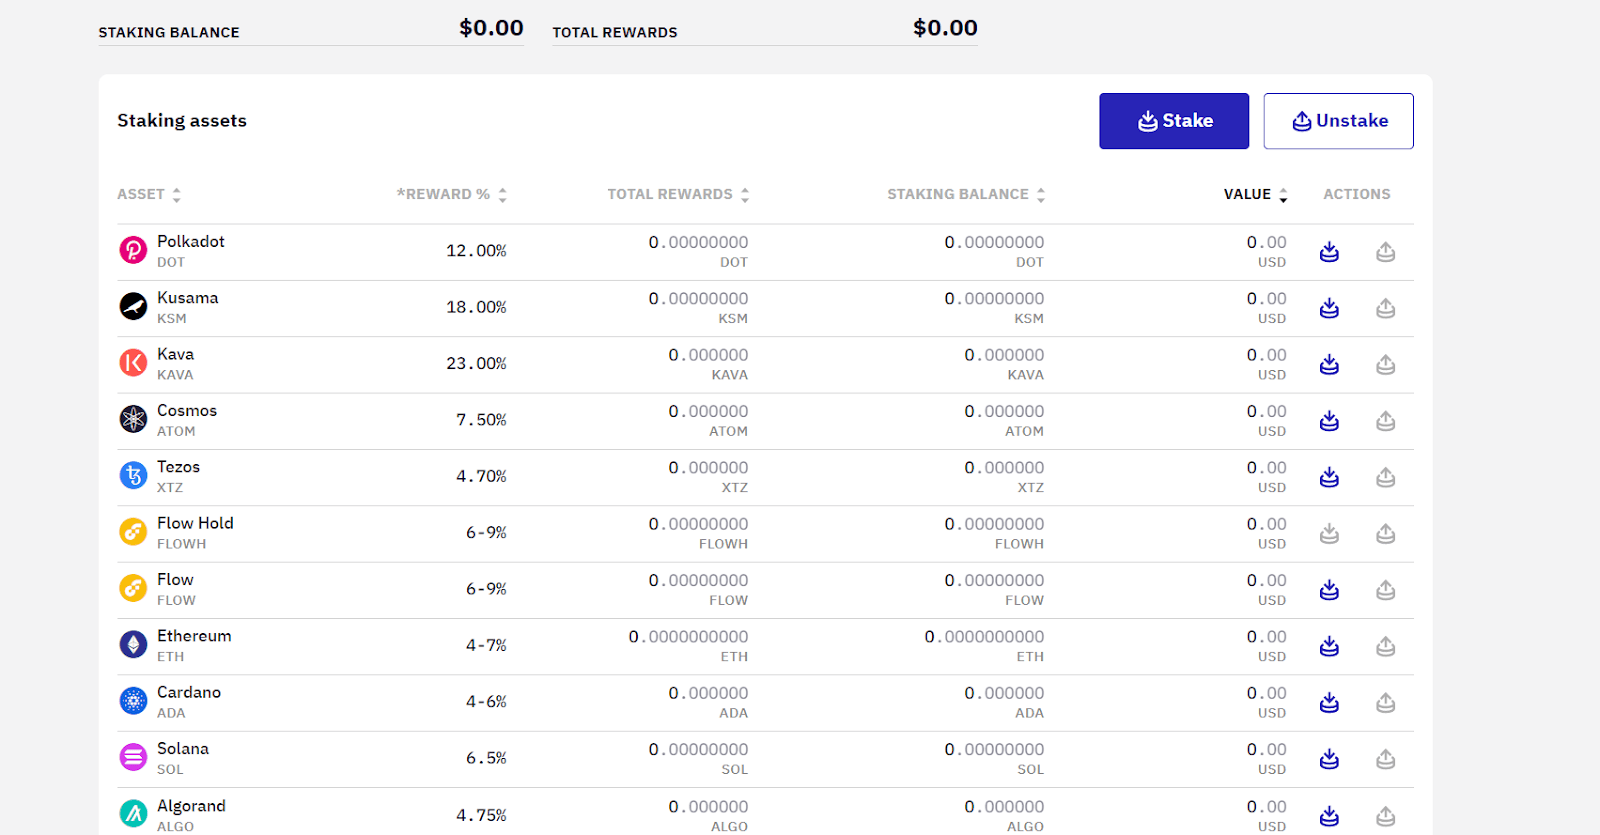Sort by Reward % column header
This screenshot has width=1600, height=835.
click(451, 195)
